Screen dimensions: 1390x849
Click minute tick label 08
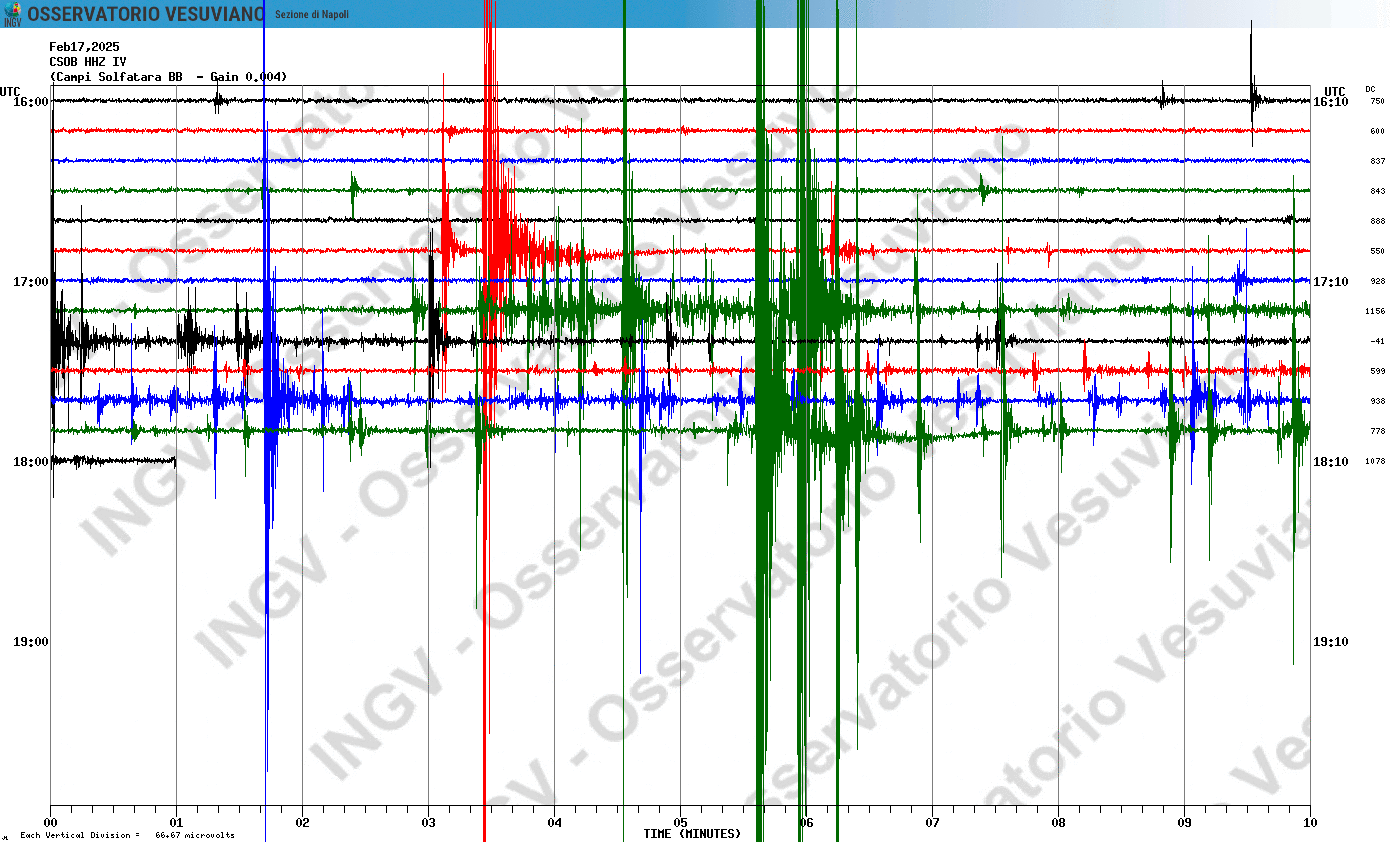1059,823
